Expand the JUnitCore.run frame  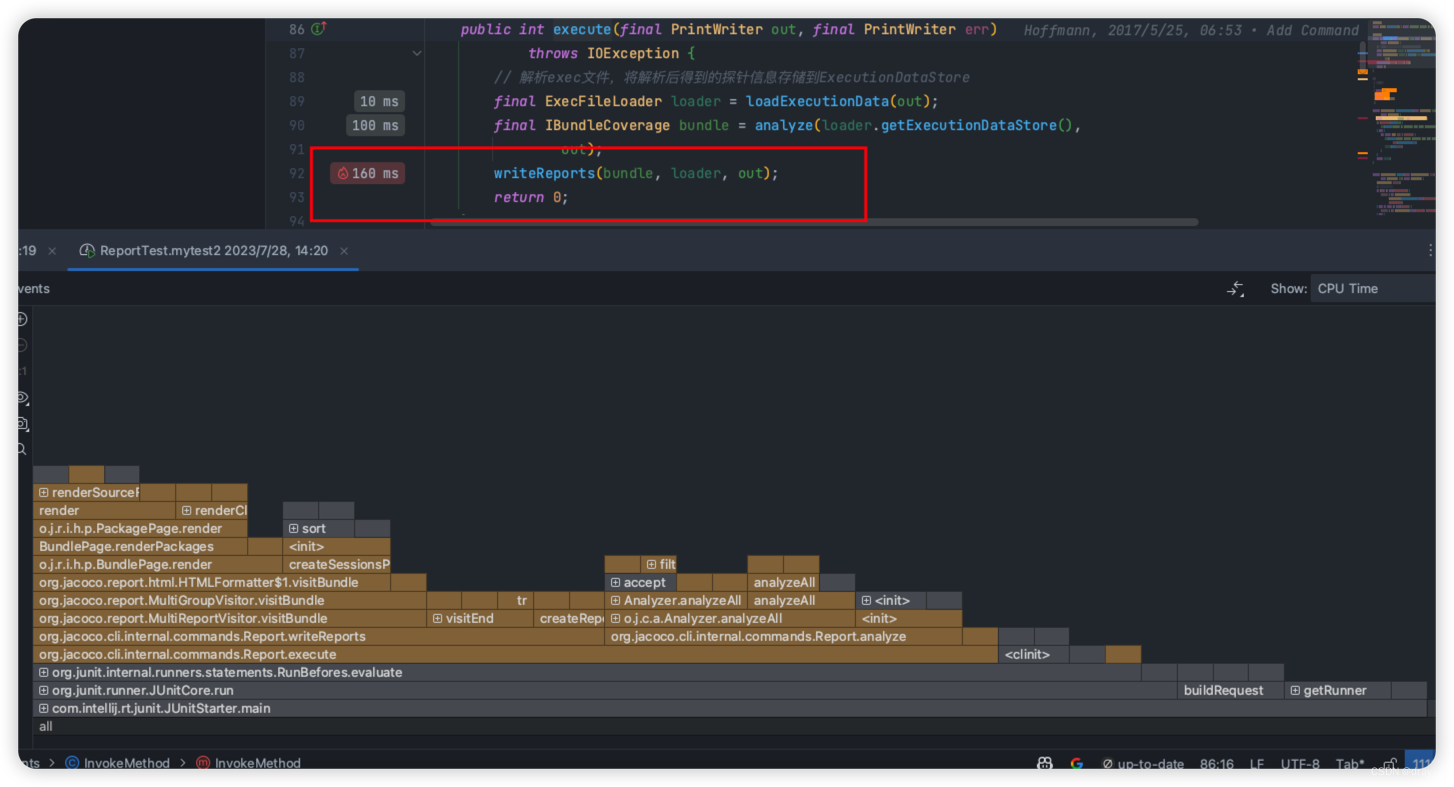tap(44, 691)
